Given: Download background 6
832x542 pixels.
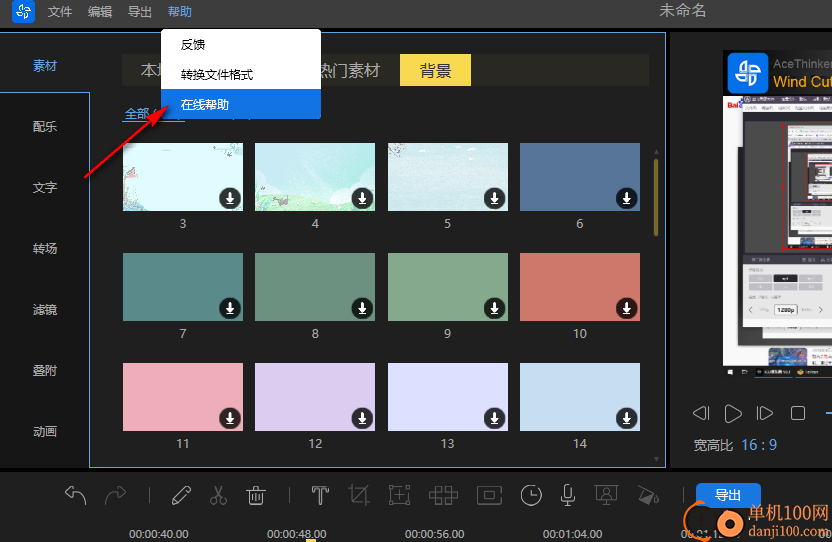Looking at the screenshot, I should (626, 198).
